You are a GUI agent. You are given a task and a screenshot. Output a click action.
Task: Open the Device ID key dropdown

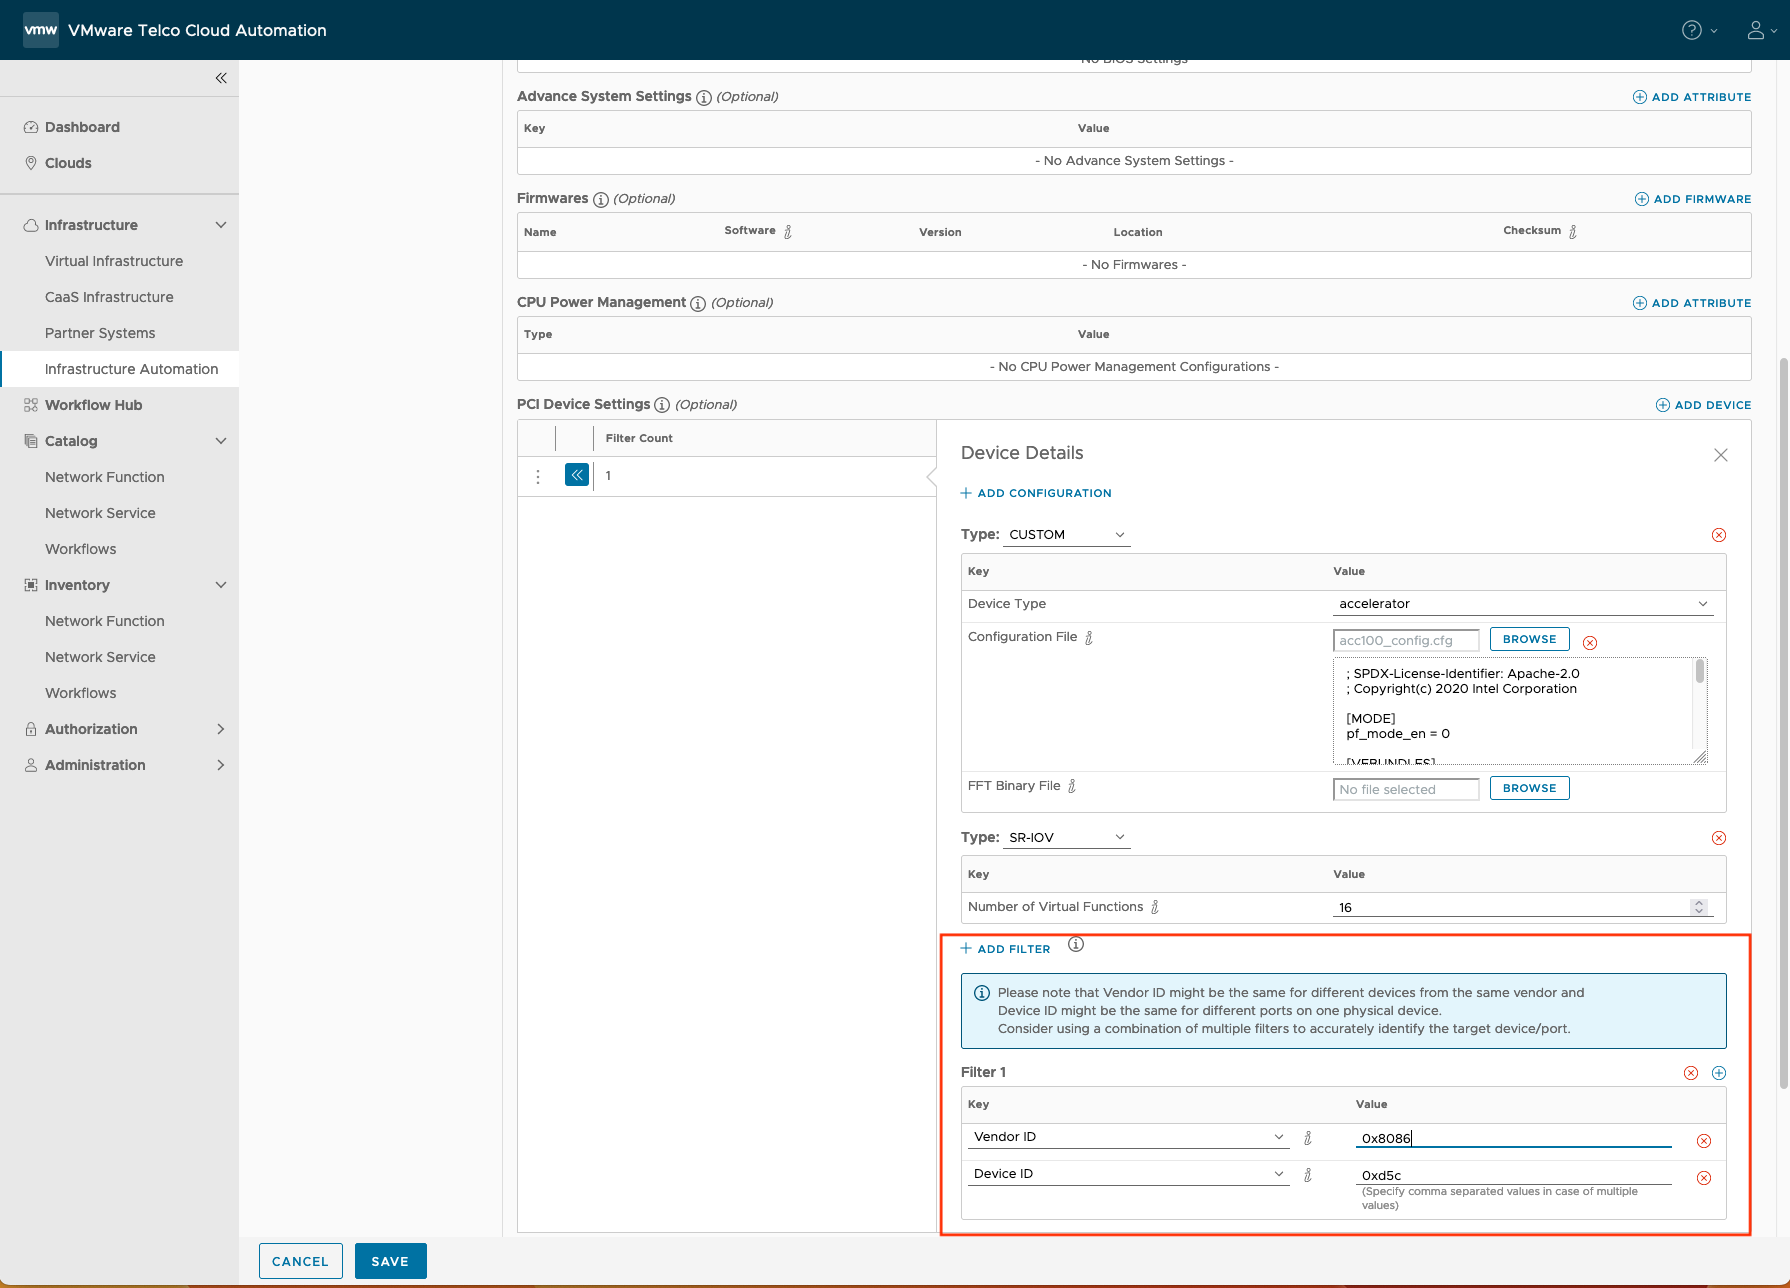[x=1129, y=1174]
